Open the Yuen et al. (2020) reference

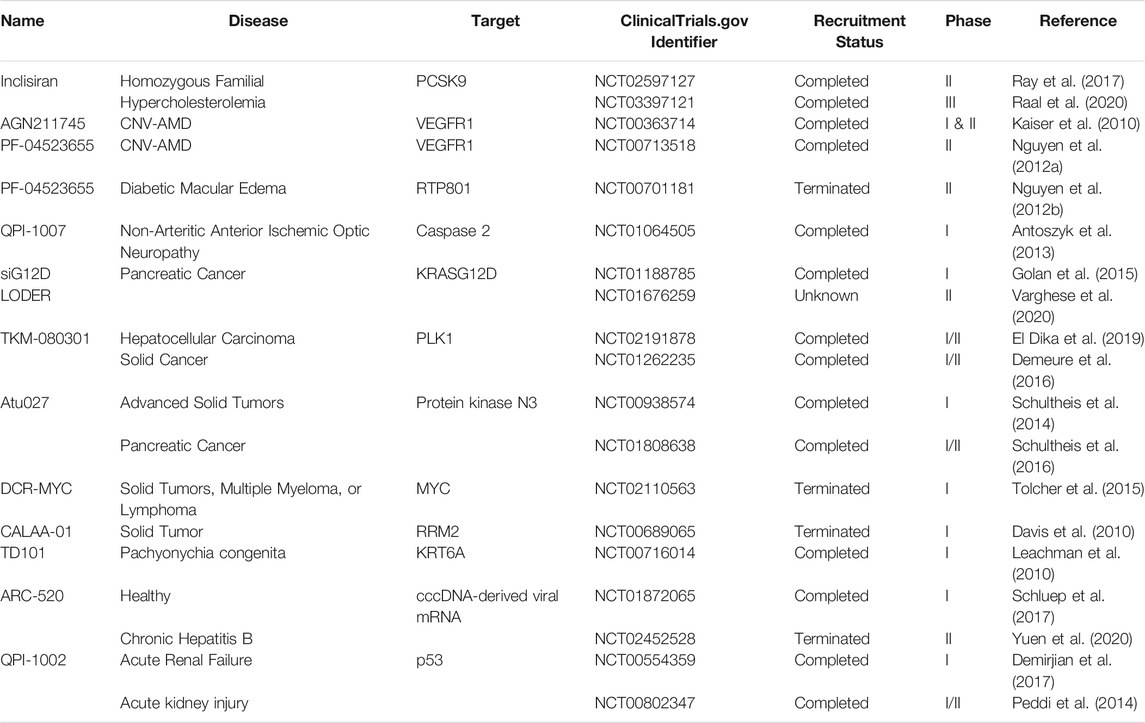(1072, 639)
